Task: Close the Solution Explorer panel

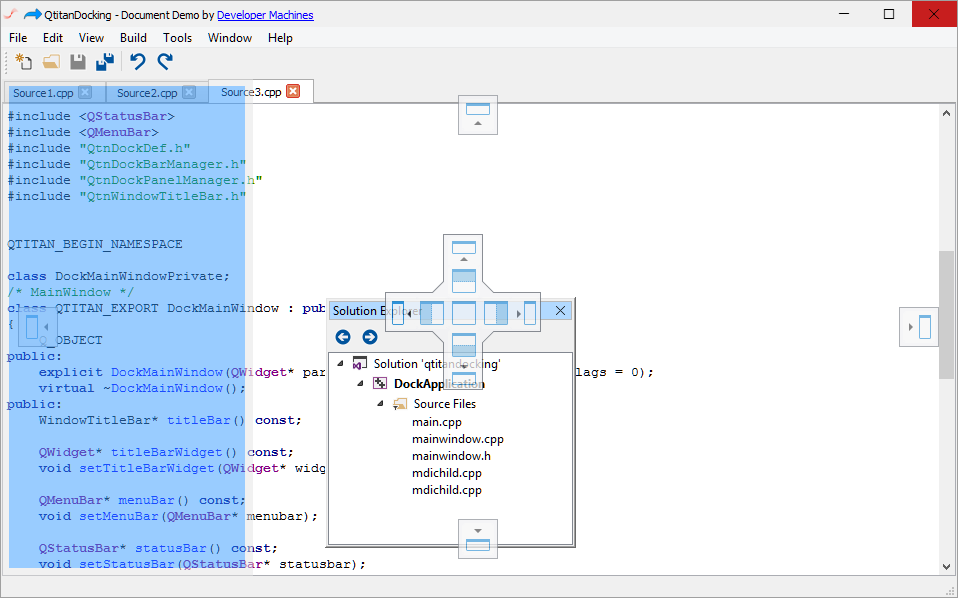Action: [x=560, y=311]
